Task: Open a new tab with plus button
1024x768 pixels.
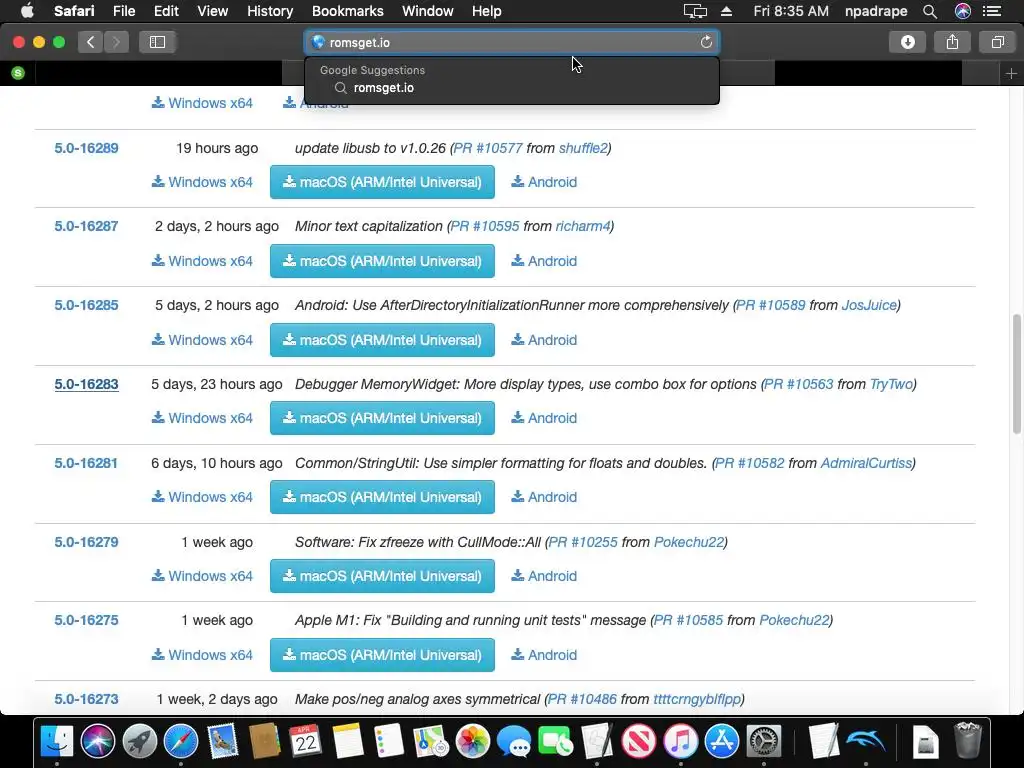Action: 1011,74
